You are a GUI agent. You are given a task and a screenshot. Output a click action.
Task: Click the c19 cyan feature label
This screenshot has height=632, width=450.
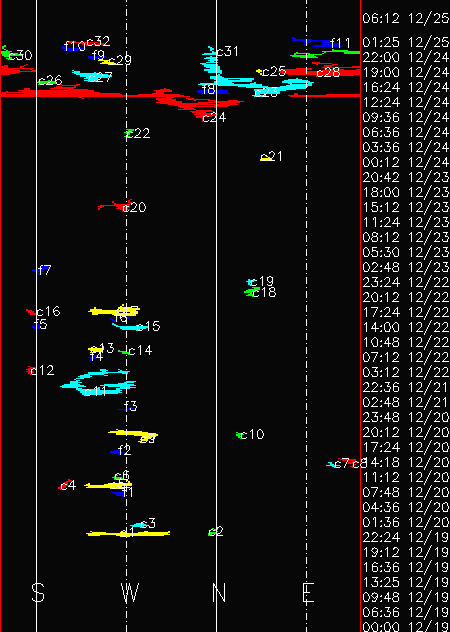(262, 281)
